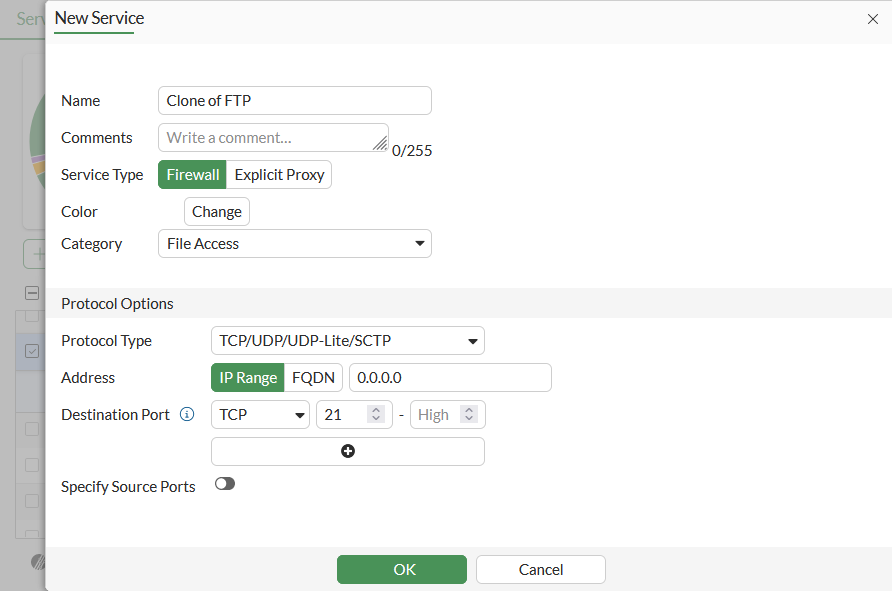Open the TCP destination port protocol dropdown
The image size is (892, 591).
pos(261,414)
